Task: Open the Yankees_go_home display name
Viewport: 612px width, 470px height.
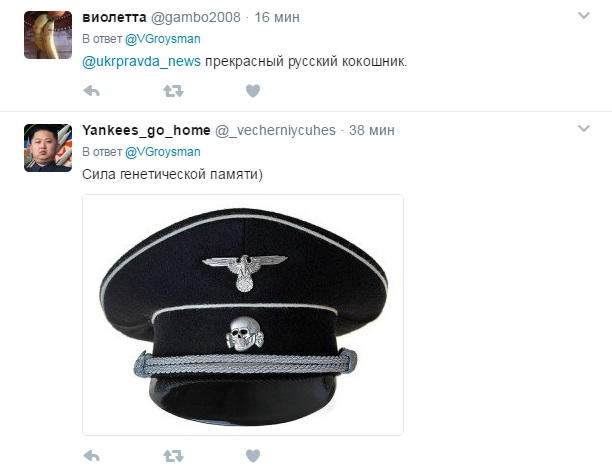Action: 146,130
